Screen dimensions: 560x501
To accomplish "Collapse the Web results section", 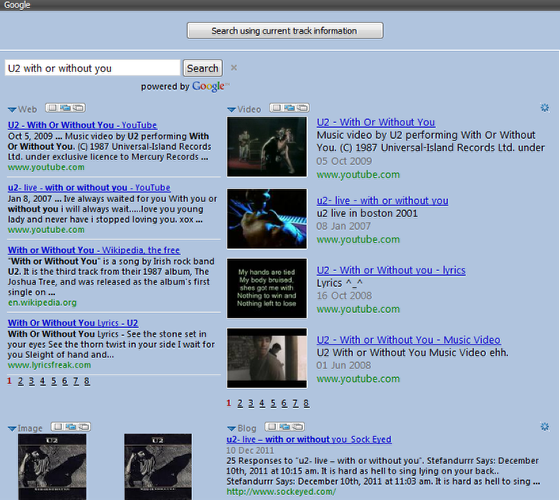I will tap(12, 110).
